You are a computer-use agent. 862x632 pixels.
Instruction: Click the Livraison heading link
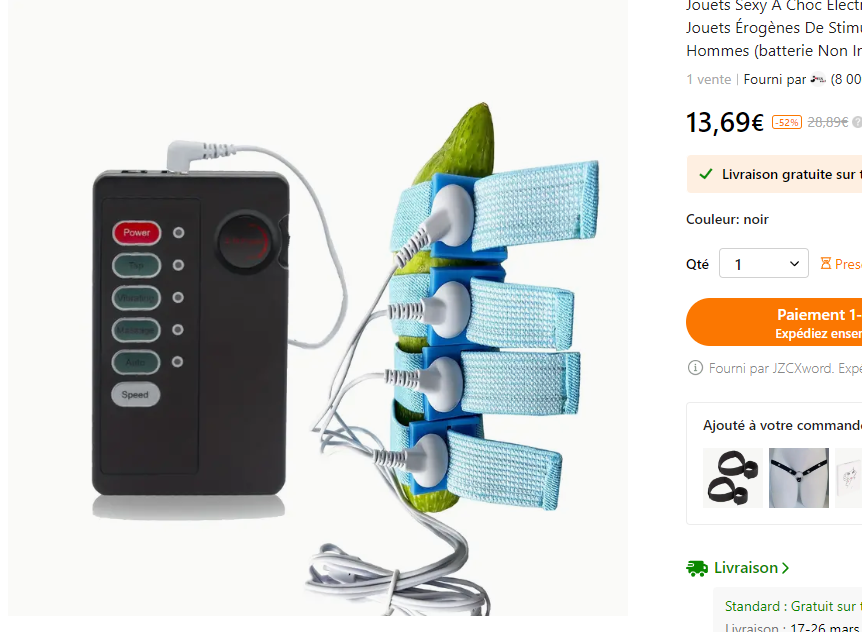click(745, 568)
